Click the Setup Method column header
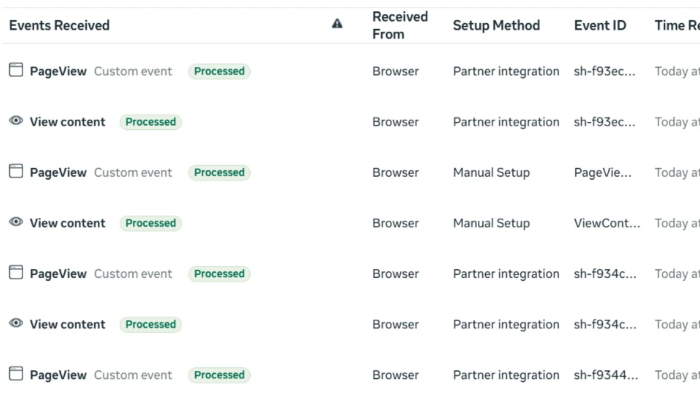The image size is (700, 394). pyautogui.click(x=496, y=25)
